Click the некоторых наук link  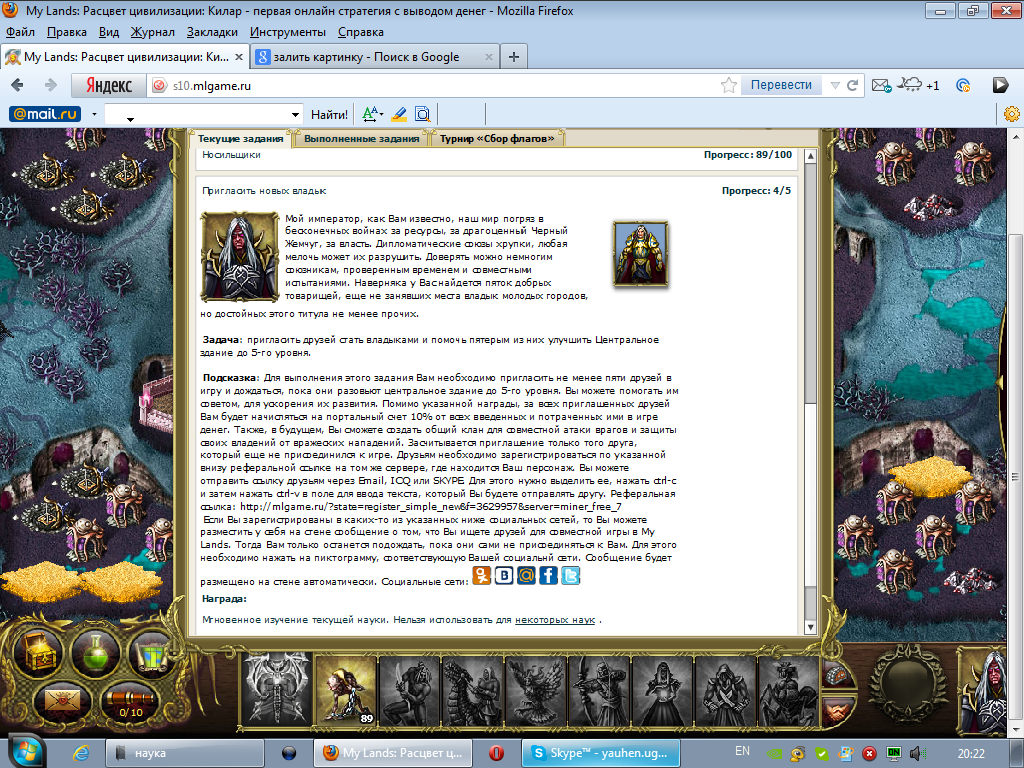[555, 620]
